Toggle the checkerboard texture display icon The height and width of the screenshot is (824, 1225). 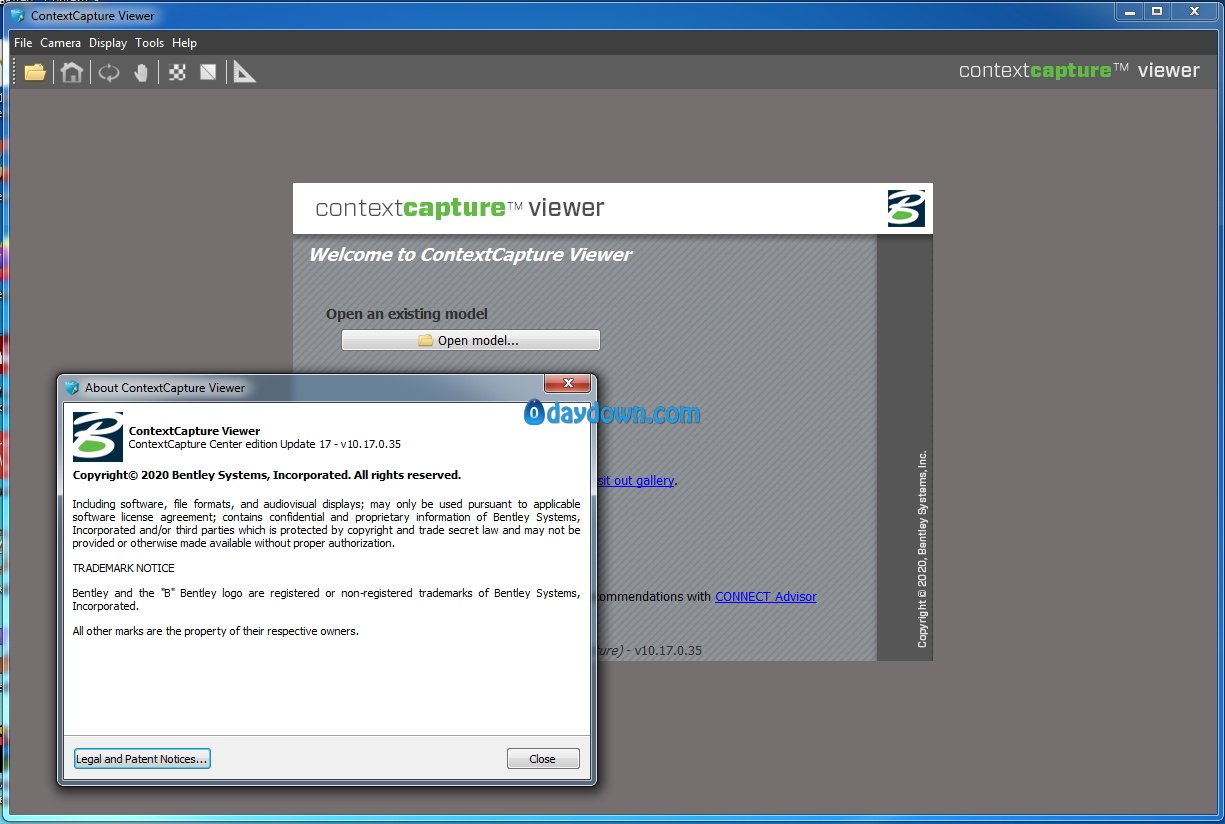[178, 72]
